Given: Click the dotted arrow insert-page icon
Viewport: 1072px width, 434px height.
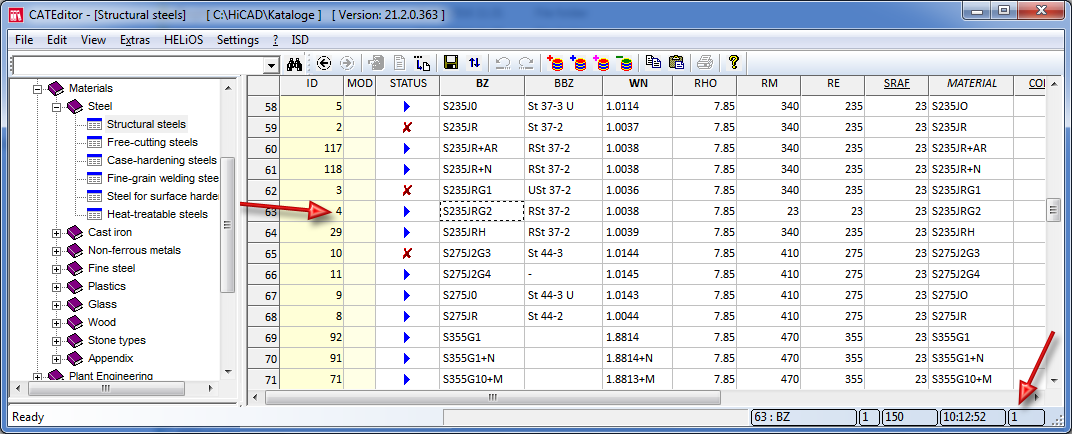Looking at the screenshot, I should tap(423, 64).
